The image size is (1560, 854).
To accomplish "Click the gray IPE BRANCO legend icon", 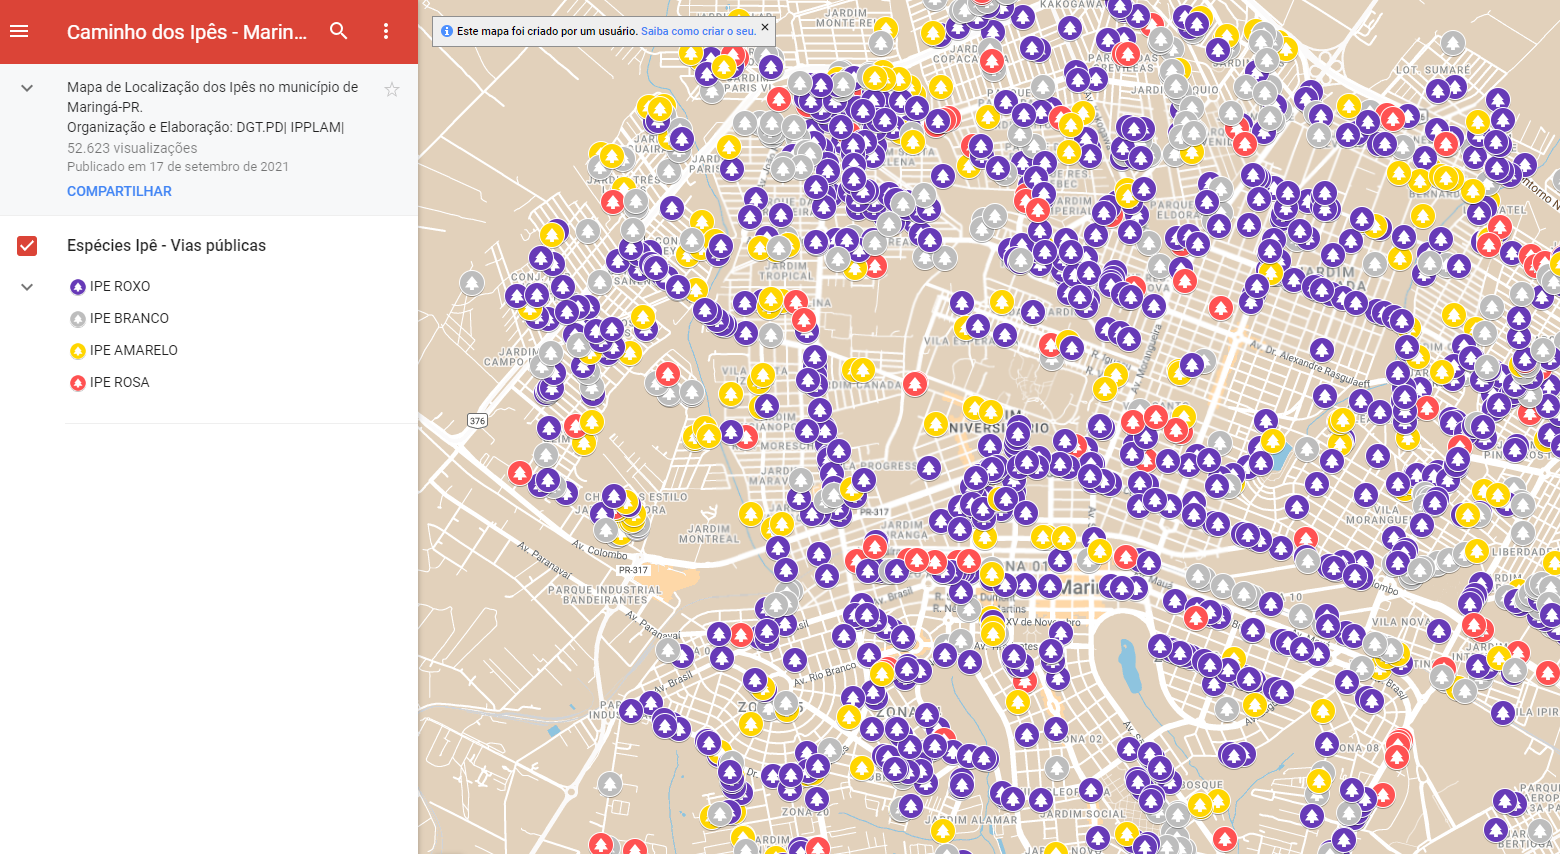I will [77, 319].
